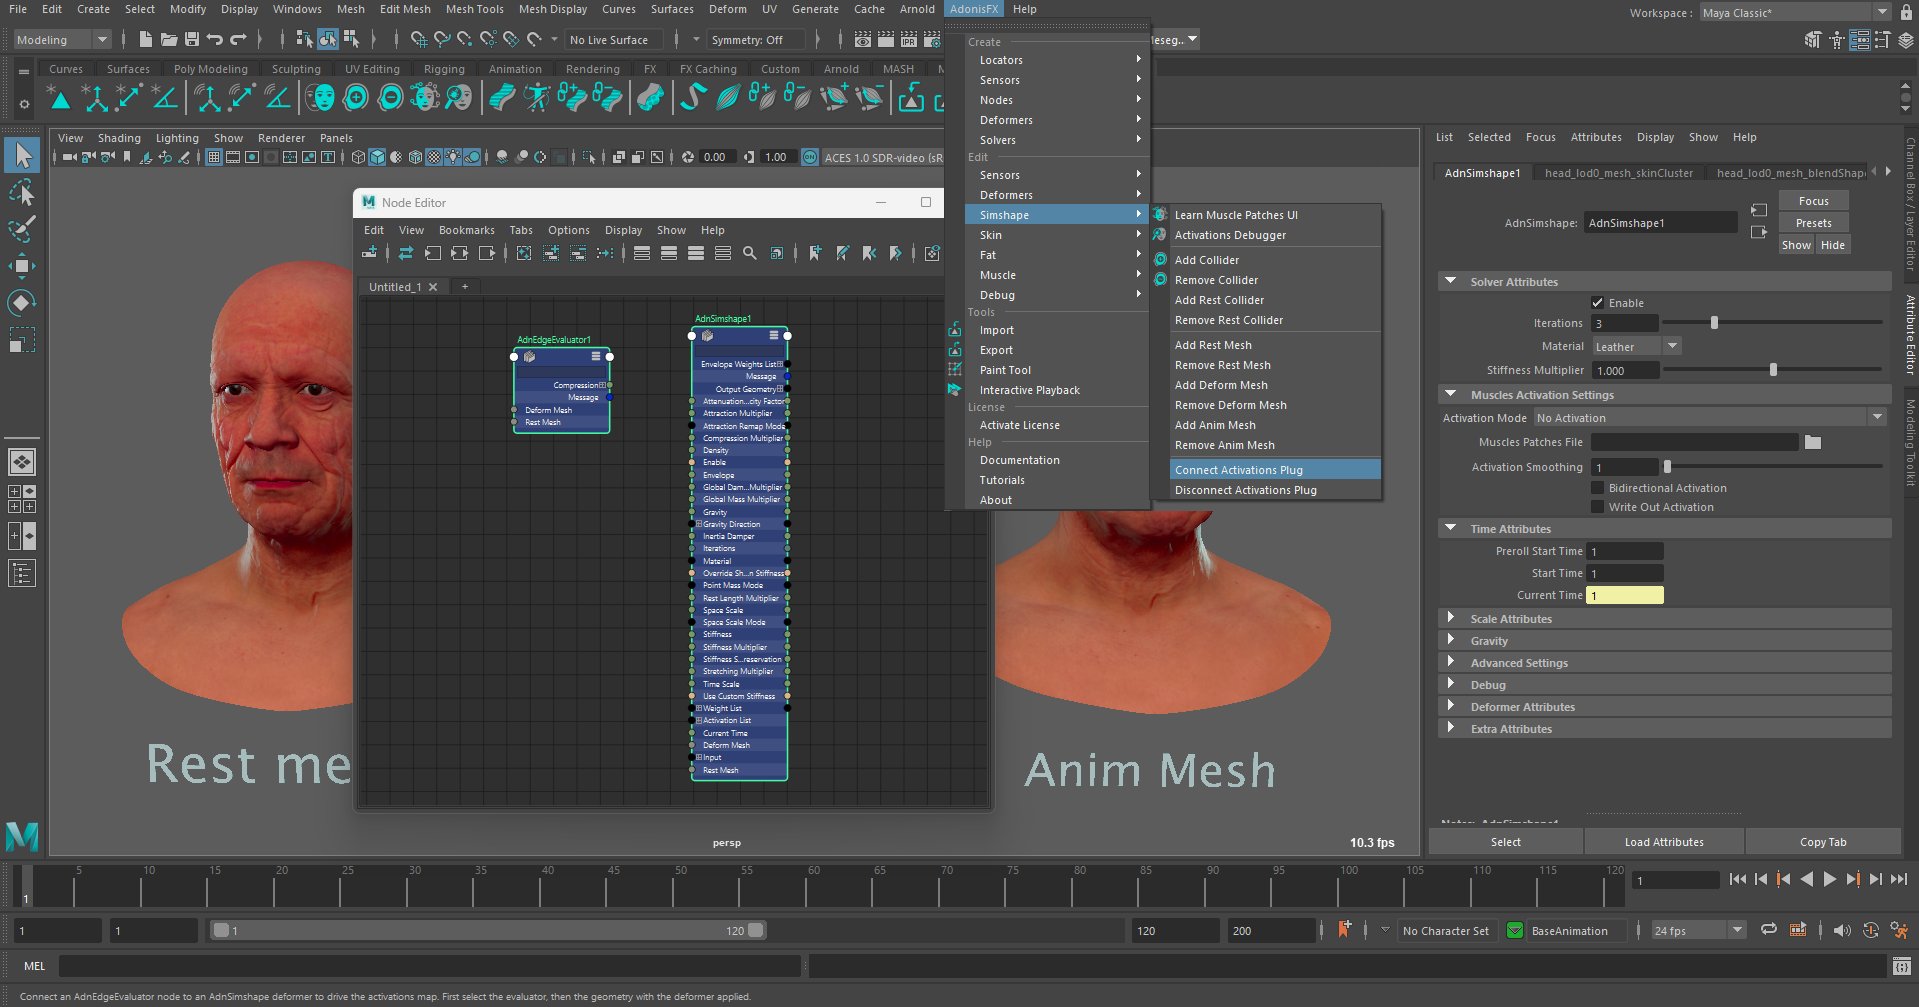Open the Material Leather dropdown
Screen dimensions: 1919x1007
click(1637, 347)
